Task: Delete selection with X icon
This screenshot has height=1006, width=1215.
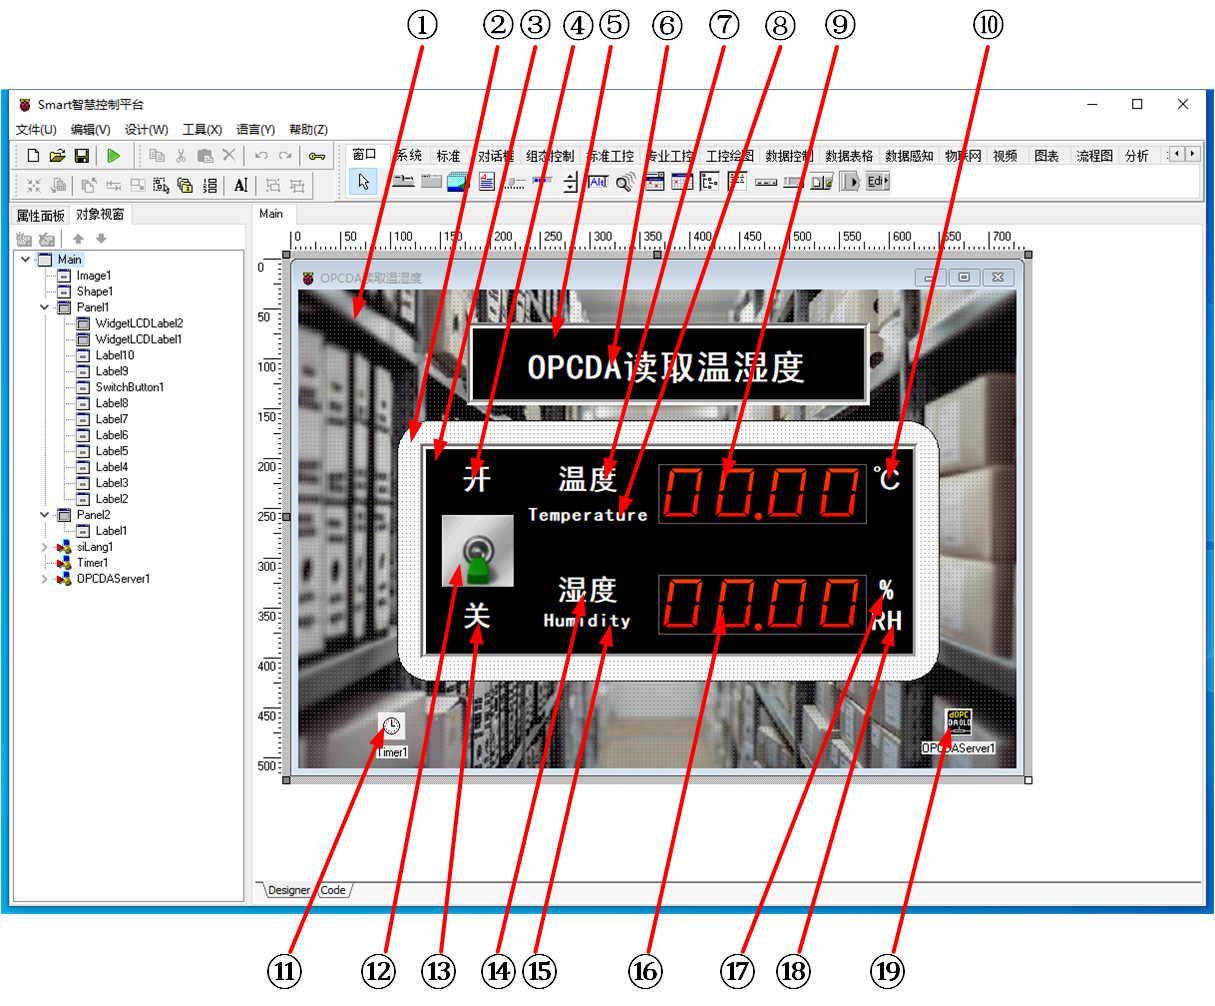Action: click(229, 156)
